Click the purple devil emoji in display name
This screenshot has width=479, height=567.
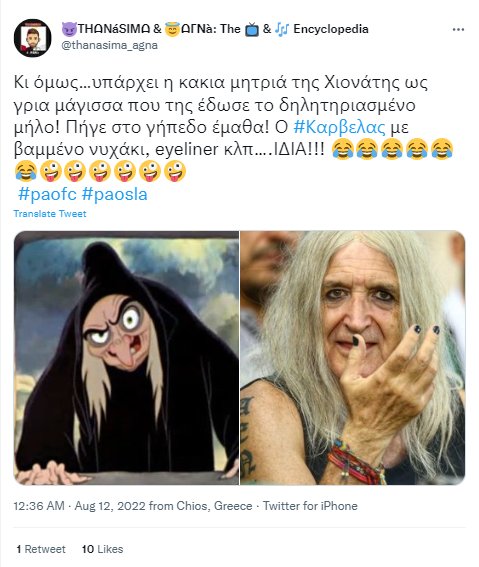pyautogui.click(x=69, y=29)
